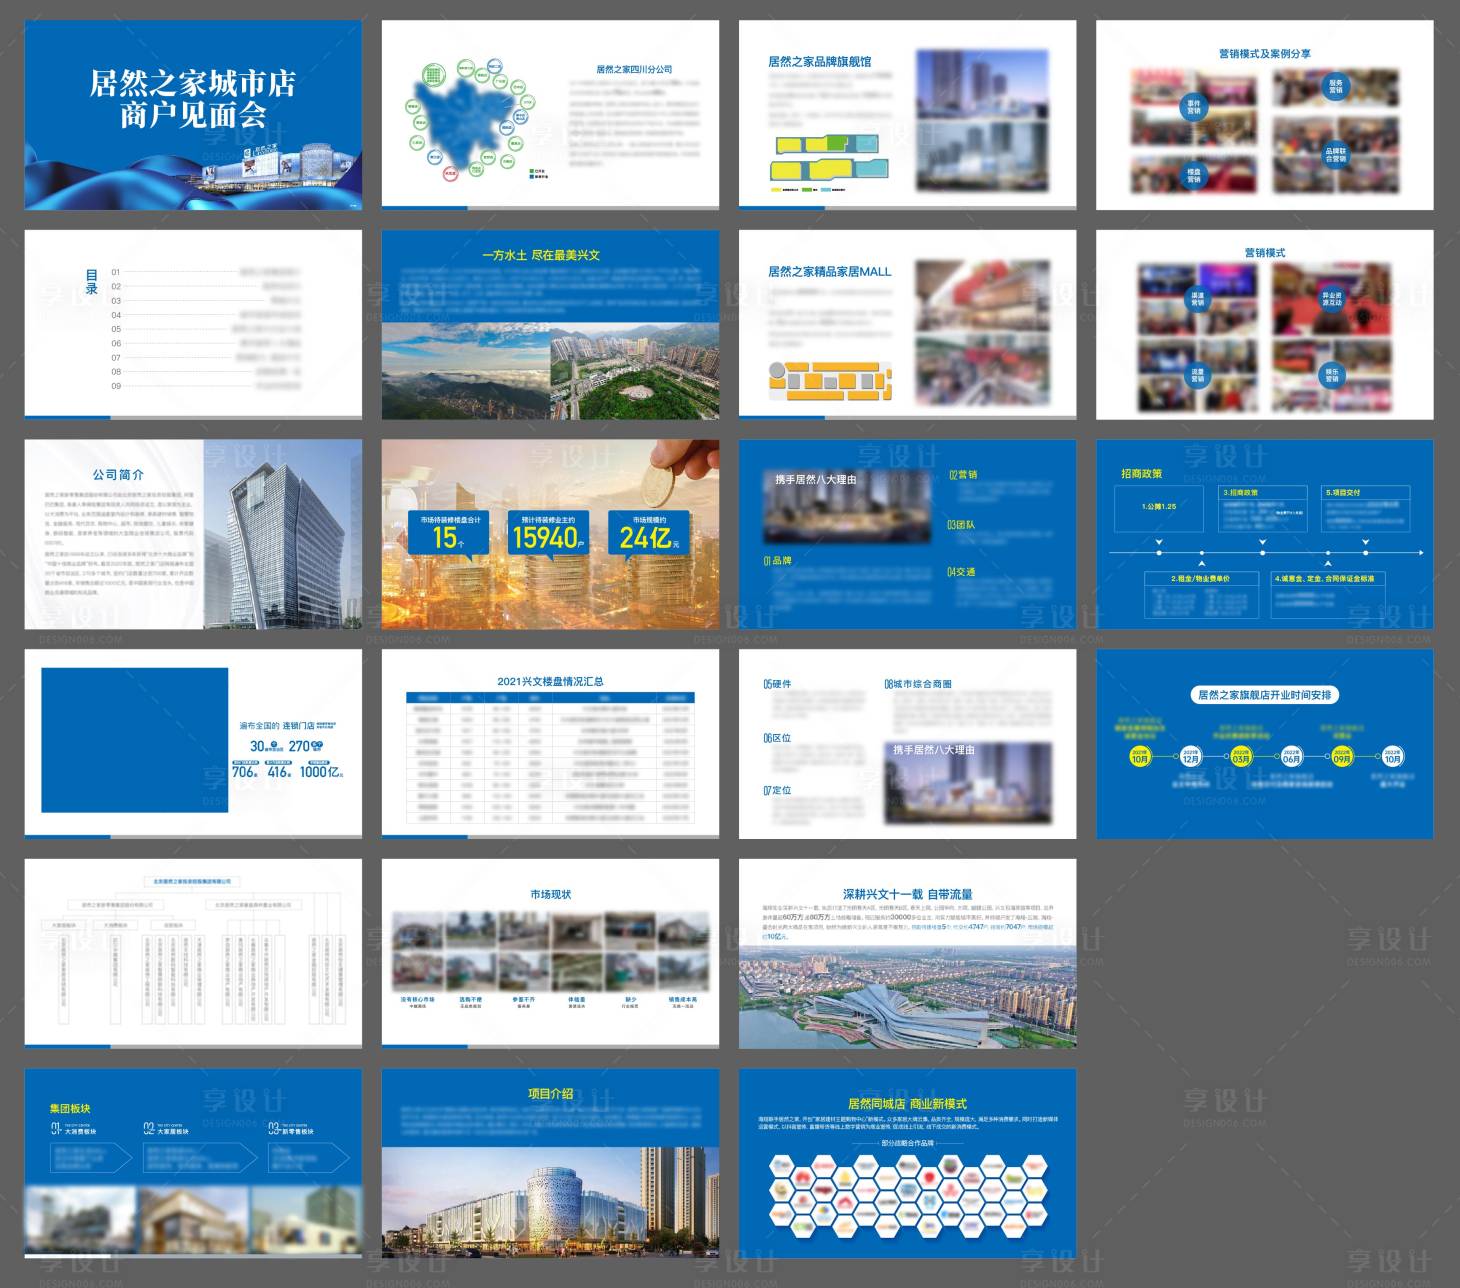
Task: Click the 事件营销 circle badge
Action: [x=1193, y=107]
